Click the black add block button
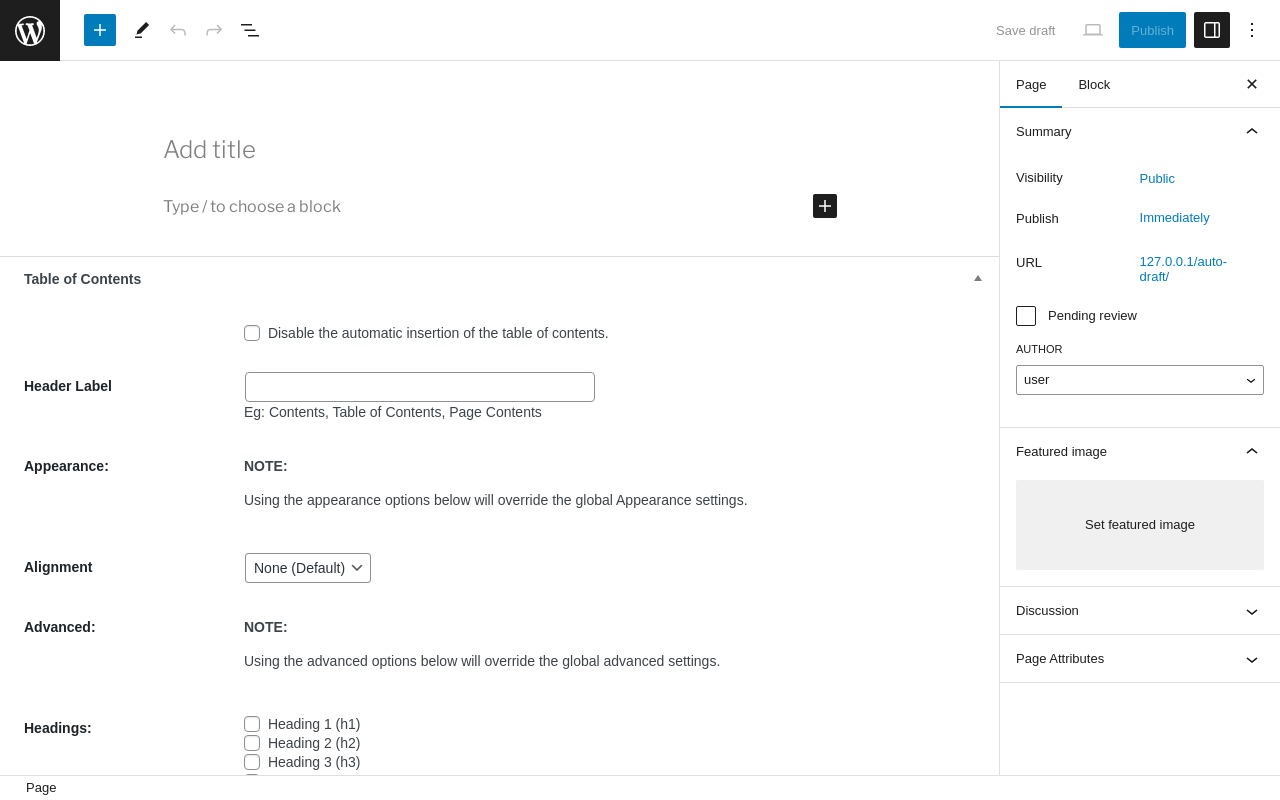The height and width of the screenshot is (800, 1280). pos(825,206)
